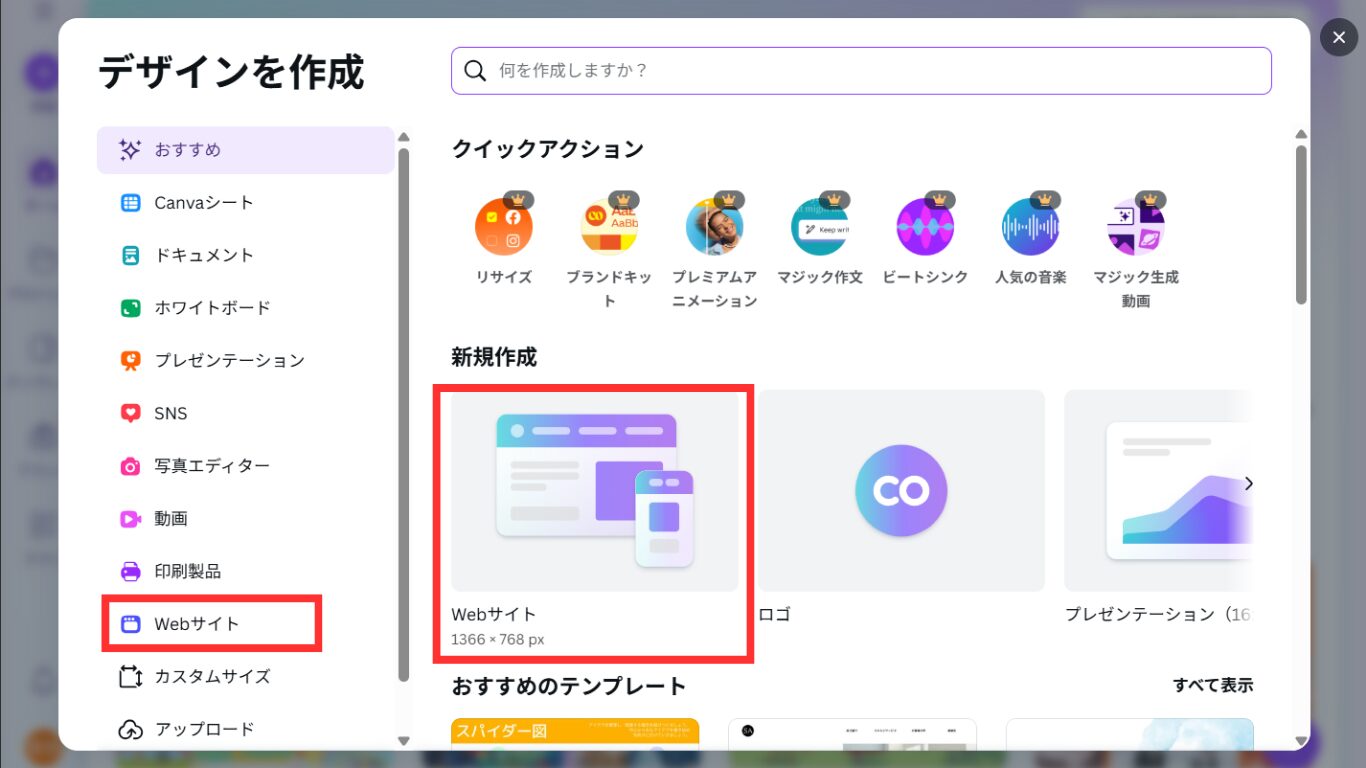Select the 印刷製品 category

point(245,572)
